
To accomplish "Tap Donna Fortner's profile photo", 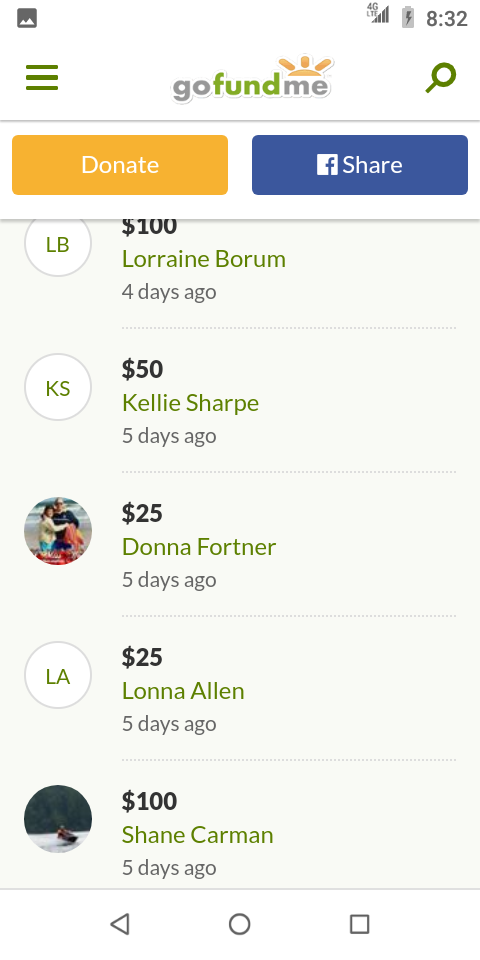I will 58,531.
